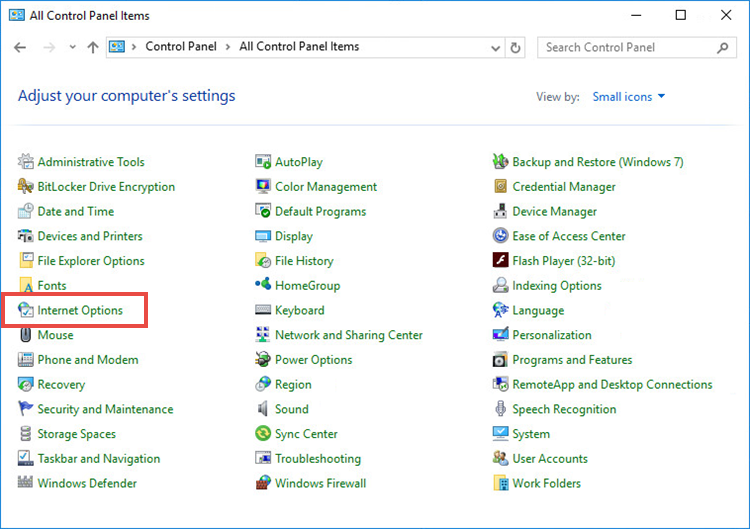Viewport: 750px width, 529px height.
Task: Open the Power Options icon
Action: (263, 359)
